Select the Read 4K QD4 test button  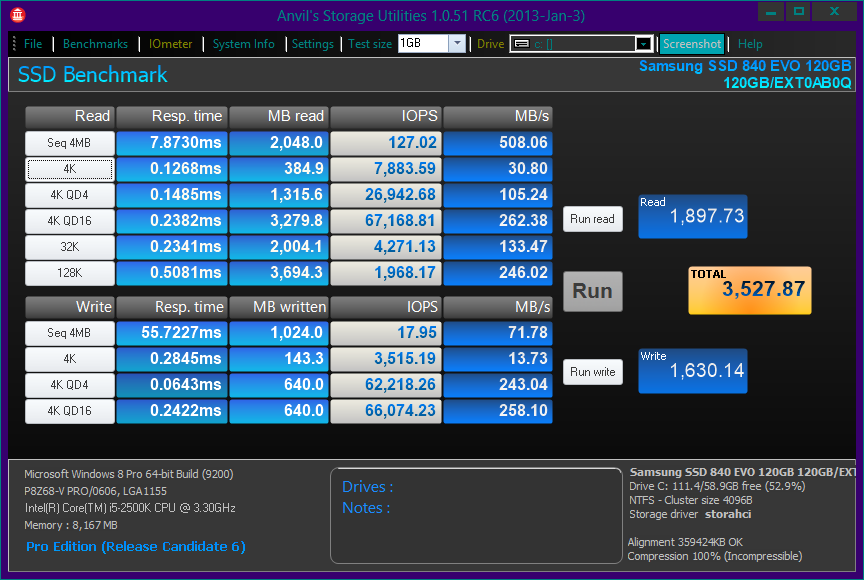click(69, 195)
